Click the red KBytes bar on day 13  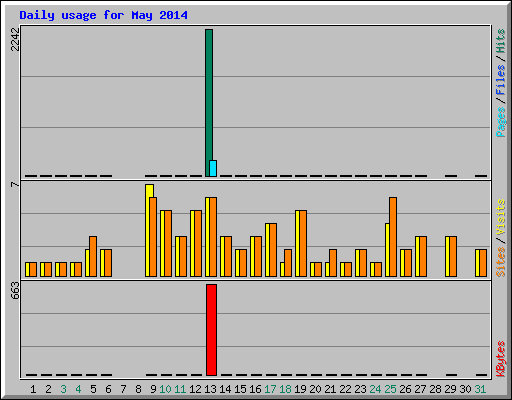point(211,330)
